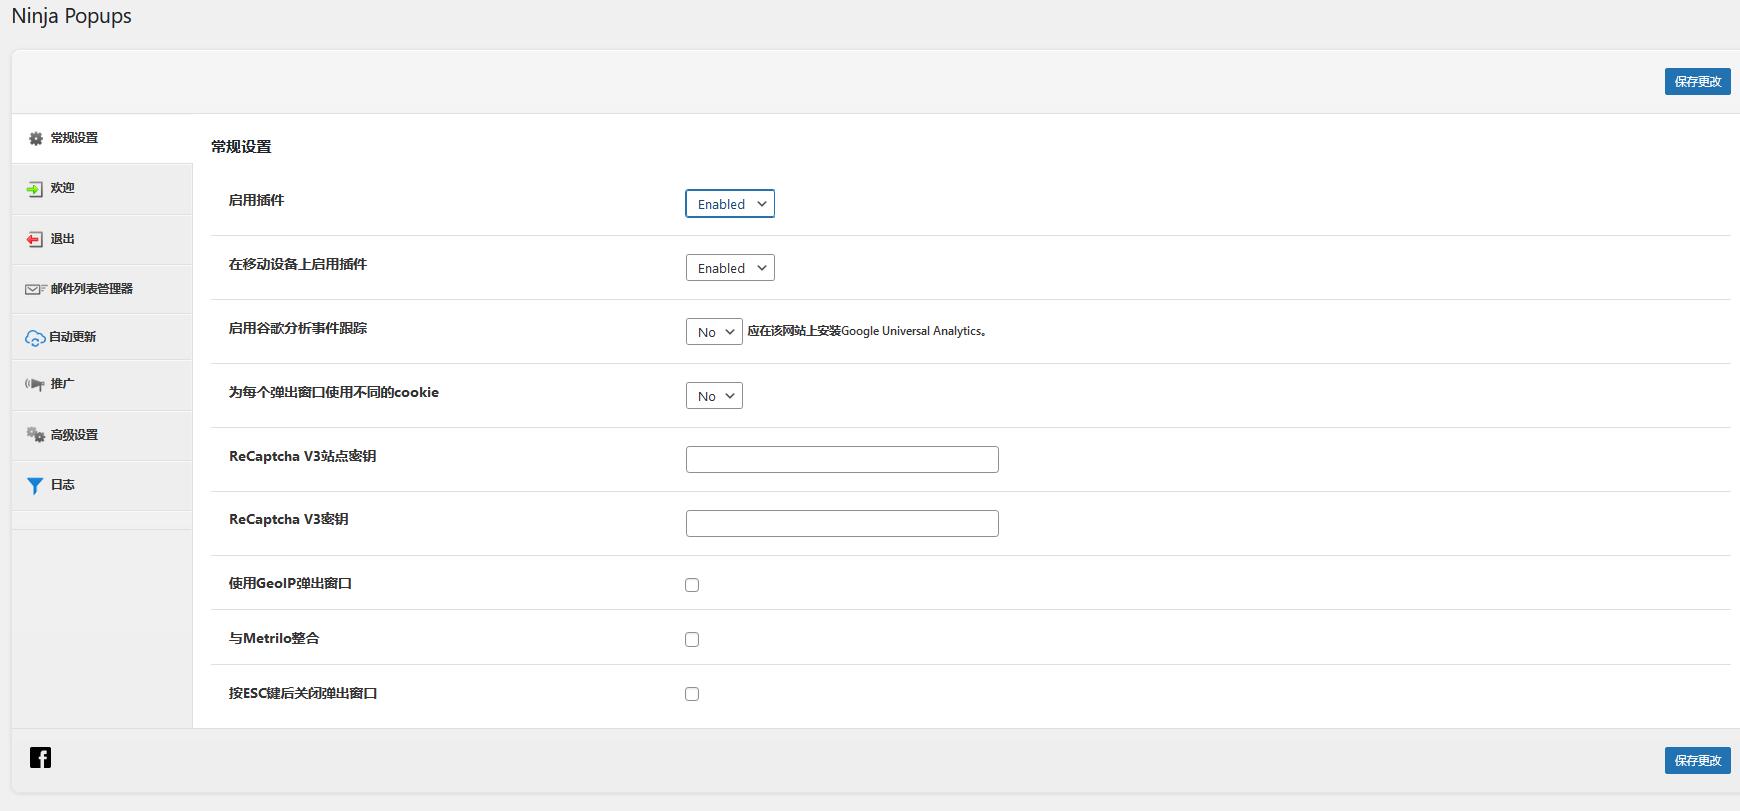
Task: Enable the 使用GeoIP弹出窗口 checkbox
Action: [x=692, y=585]
